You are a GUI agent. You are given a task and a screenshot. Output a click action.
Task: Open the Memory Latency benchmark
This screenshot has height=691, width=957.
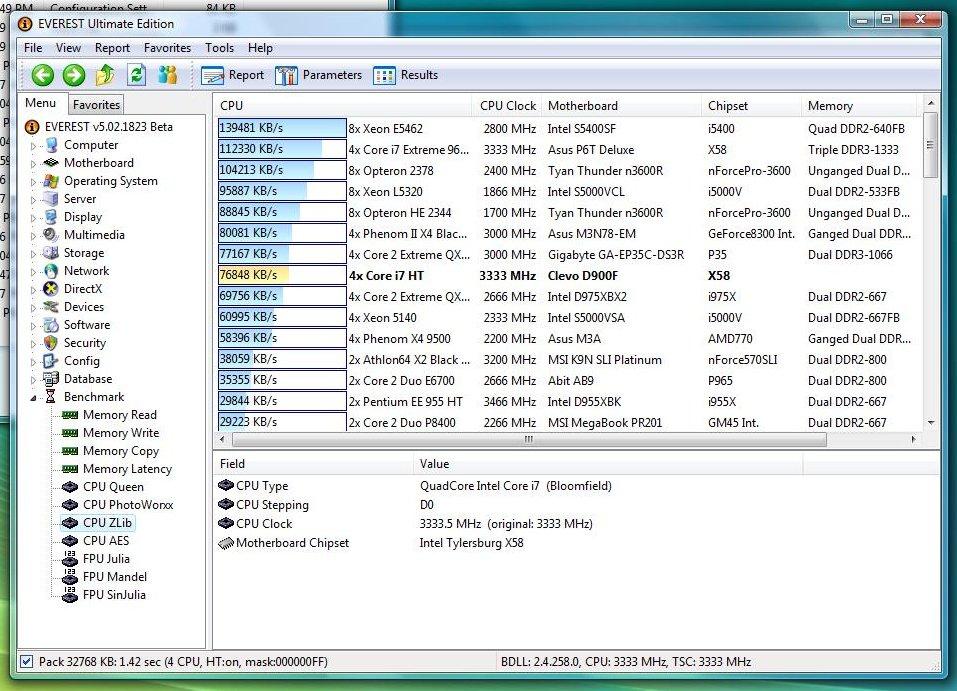(x=128, y=469)
